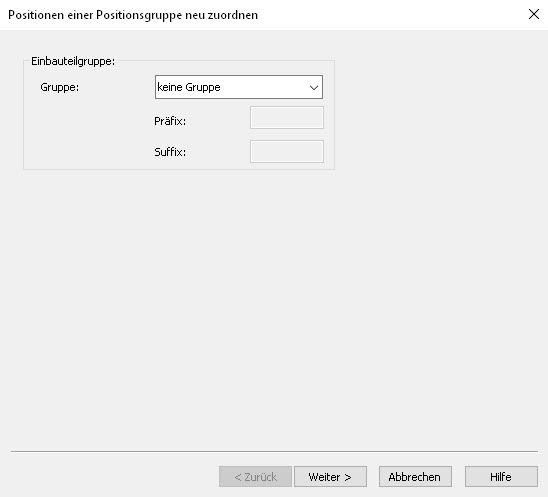Screen dimensions: 548x497
Task: Click the 'Präfix:' label
Action: [x=170, y=121]
